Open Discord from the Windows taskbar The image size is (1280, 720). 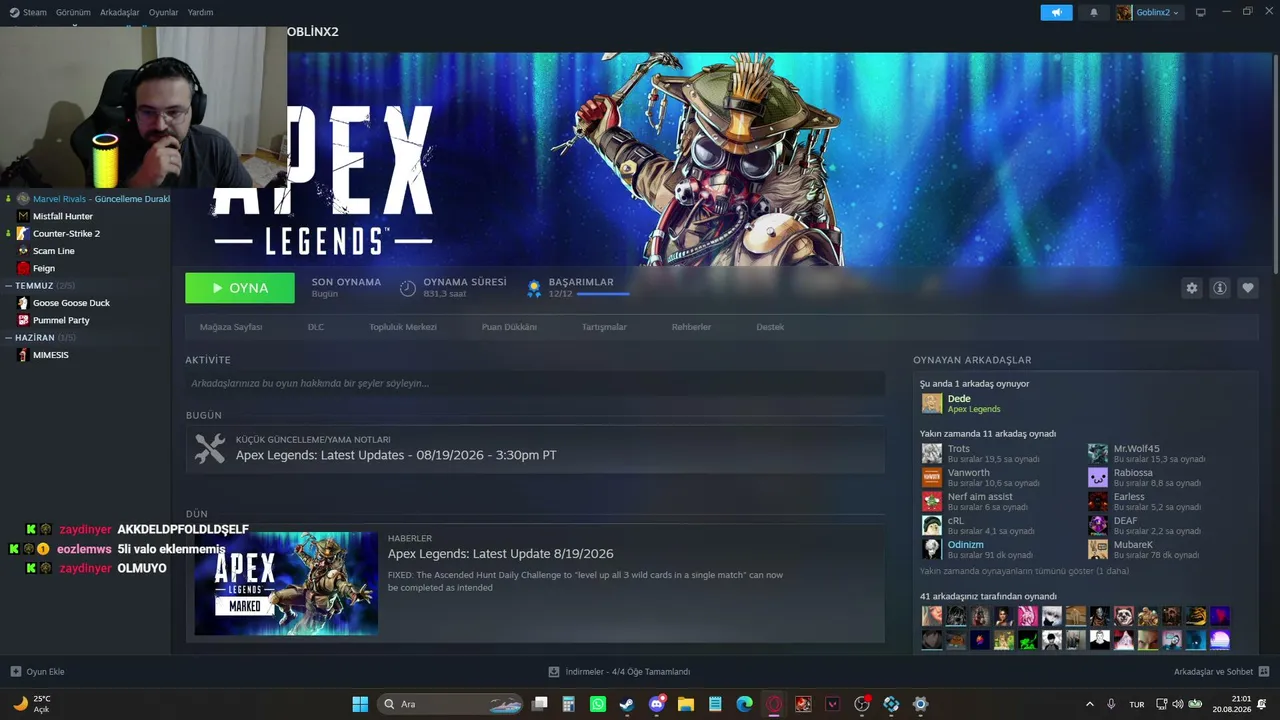pyautogui.click(x=657, y=704)
